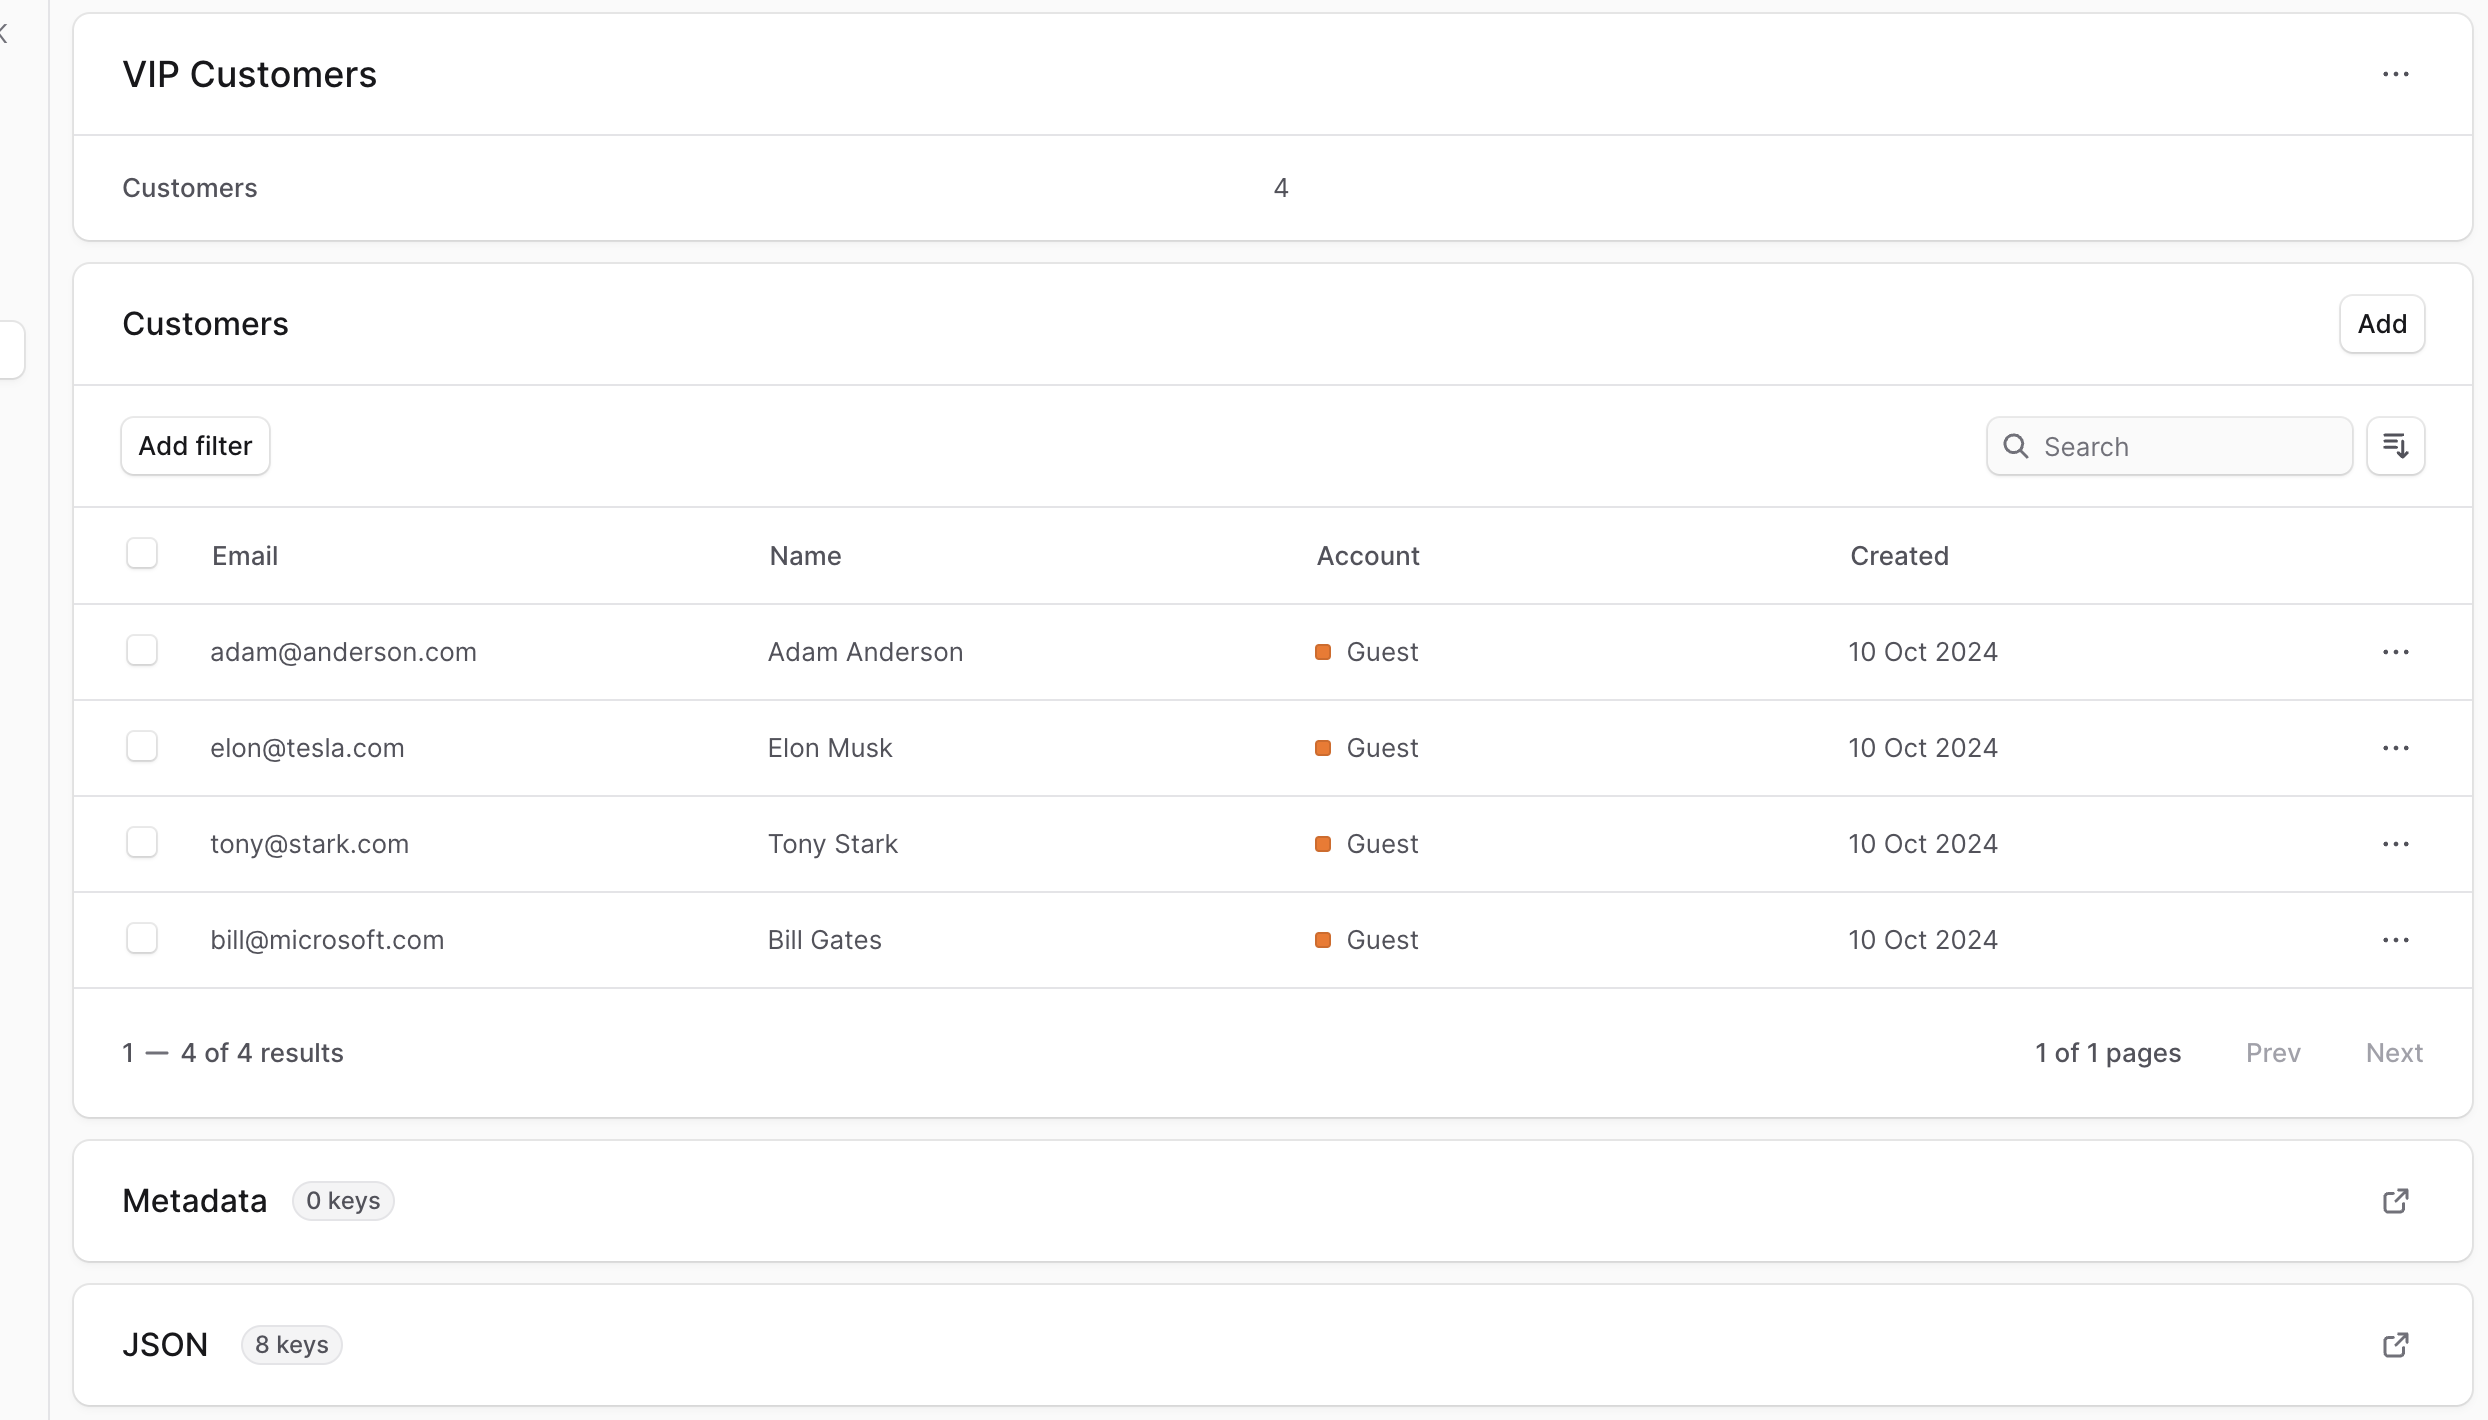Click the Add button for customers
Image resolution: width=2488 pixels, height=1420 pixels.
click(x=2381, y=324)
